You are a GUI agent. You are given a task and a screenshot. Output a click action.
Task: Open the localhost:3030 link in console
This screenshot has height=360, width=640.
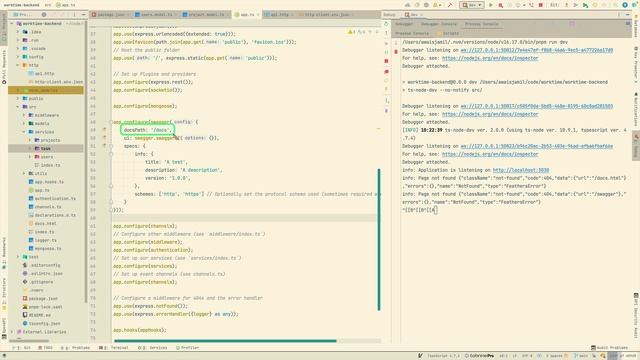click(521, 170)
